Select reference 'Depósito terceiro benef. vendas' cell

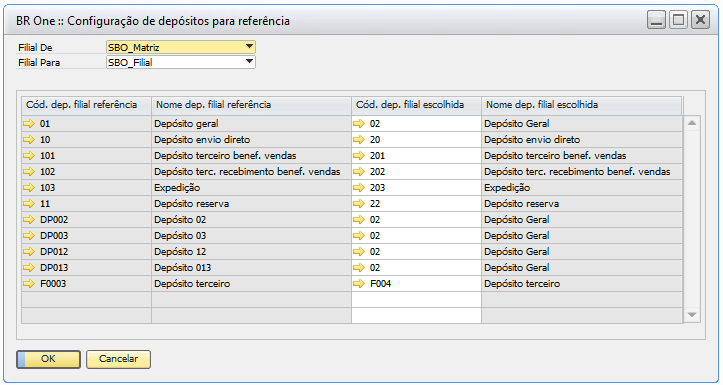point(251,156)
